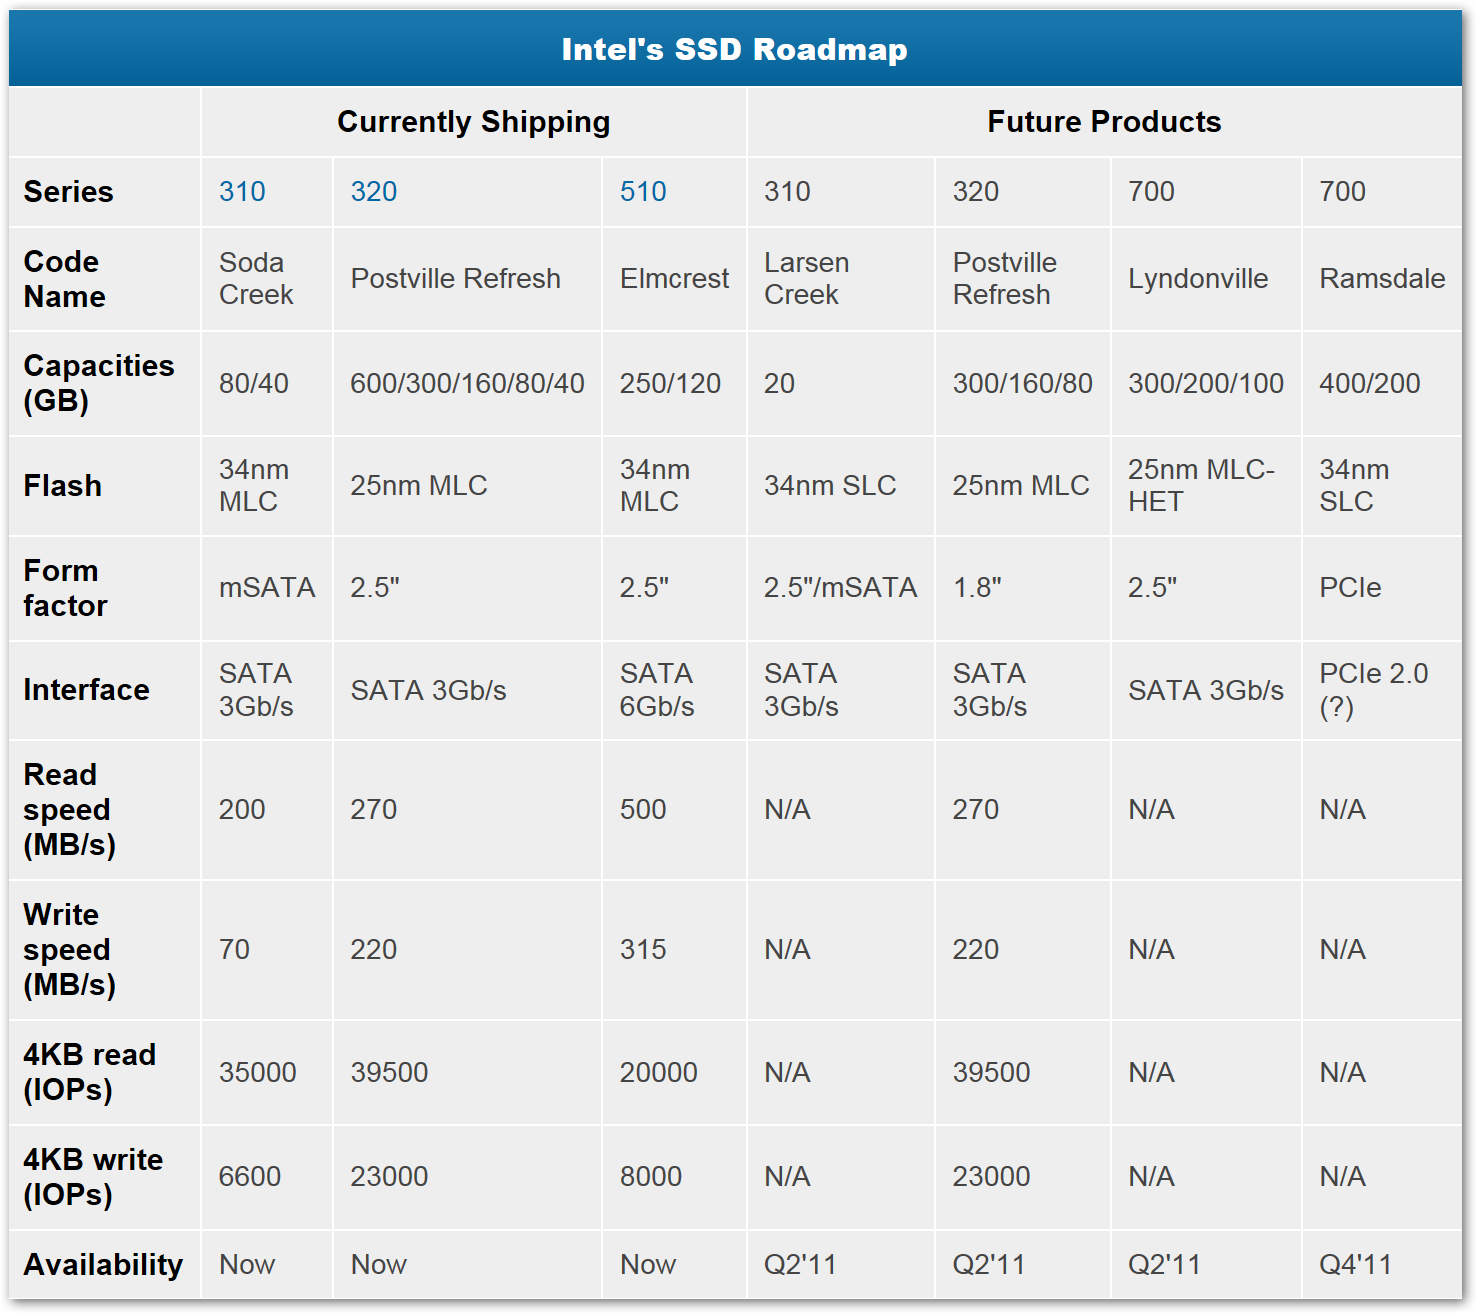Click the Flash row label
The width and height of the screenshot is (1476, 1313).
[x=62, y=486]
